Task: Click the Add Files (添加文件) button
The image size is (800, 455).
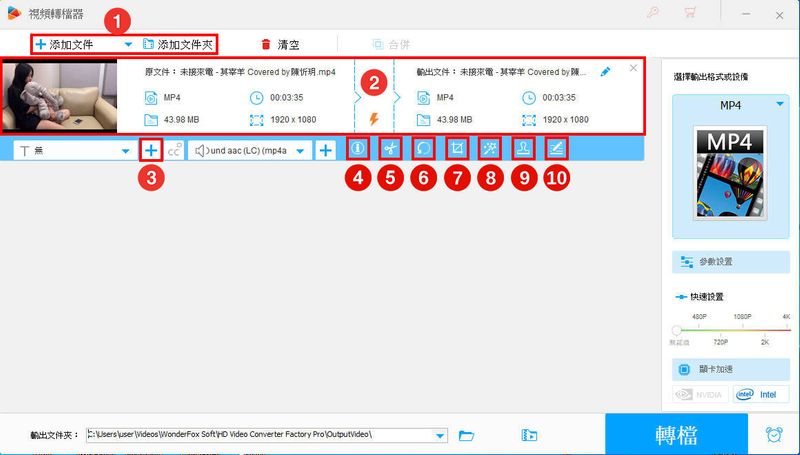Action: tap(64, 44)
